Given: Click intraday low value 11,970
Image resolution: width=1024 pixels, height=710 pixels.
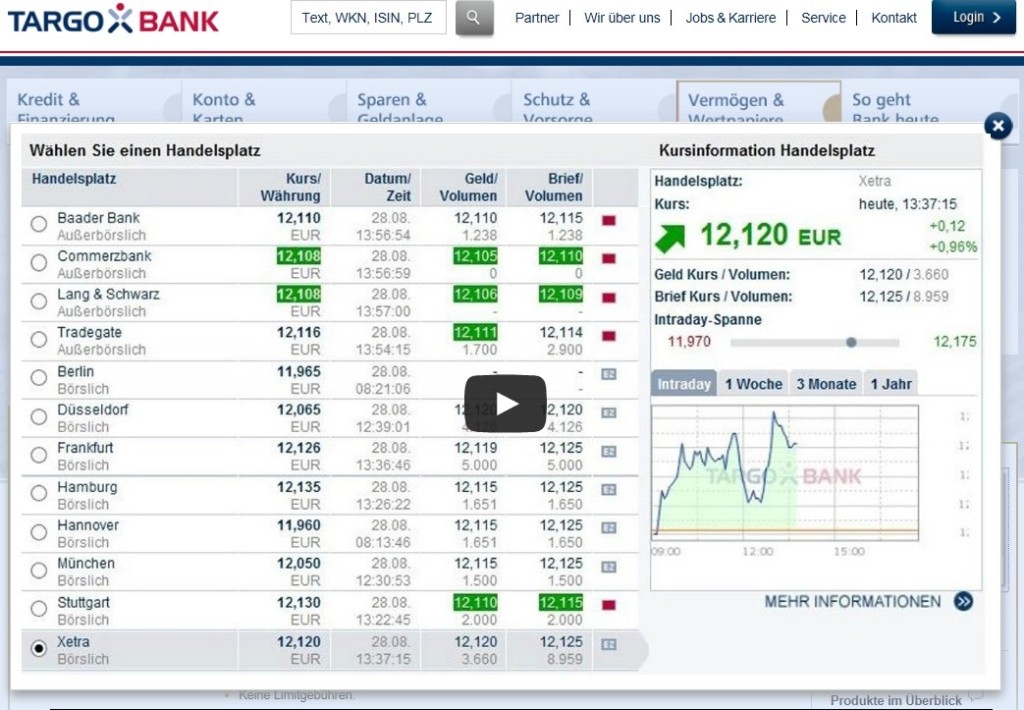Looking at the screenshot, I should point(689,341).
